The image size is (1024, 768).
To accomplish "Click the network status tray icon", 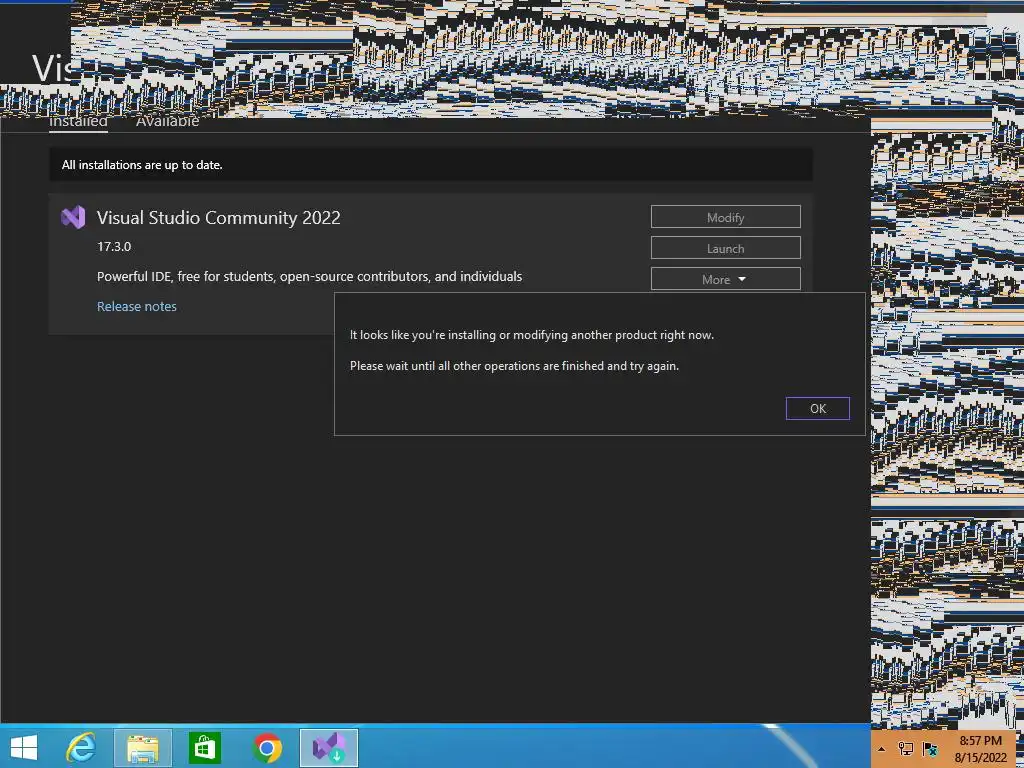I will (906, 749).
